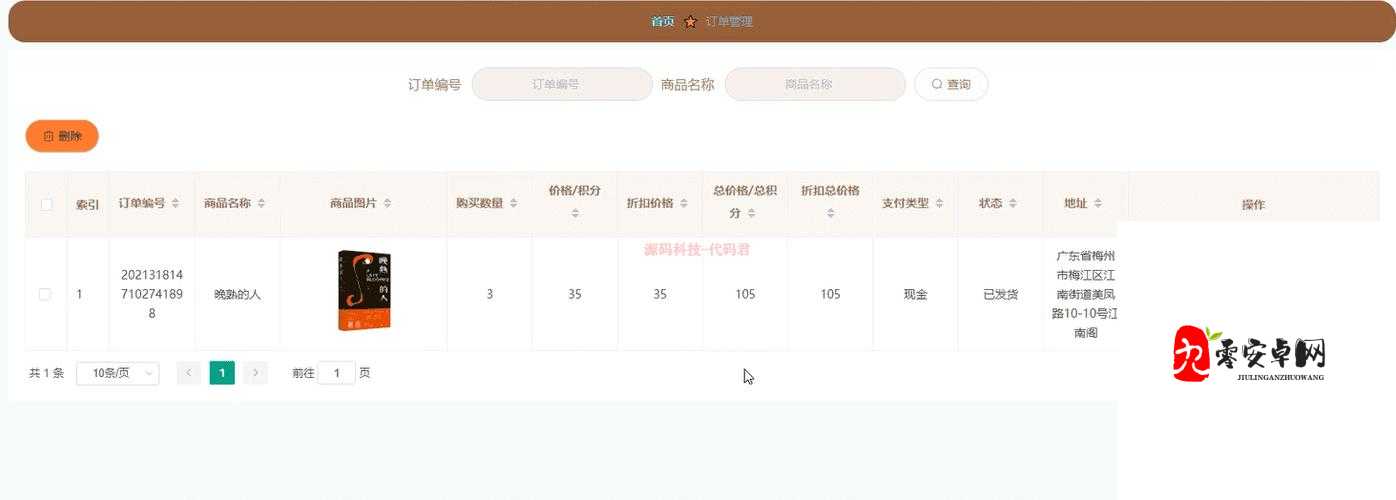The height and width of the screenshot is (500, 1396).
Task: Go to 首页 breadcrumb link
Action: 662,21
